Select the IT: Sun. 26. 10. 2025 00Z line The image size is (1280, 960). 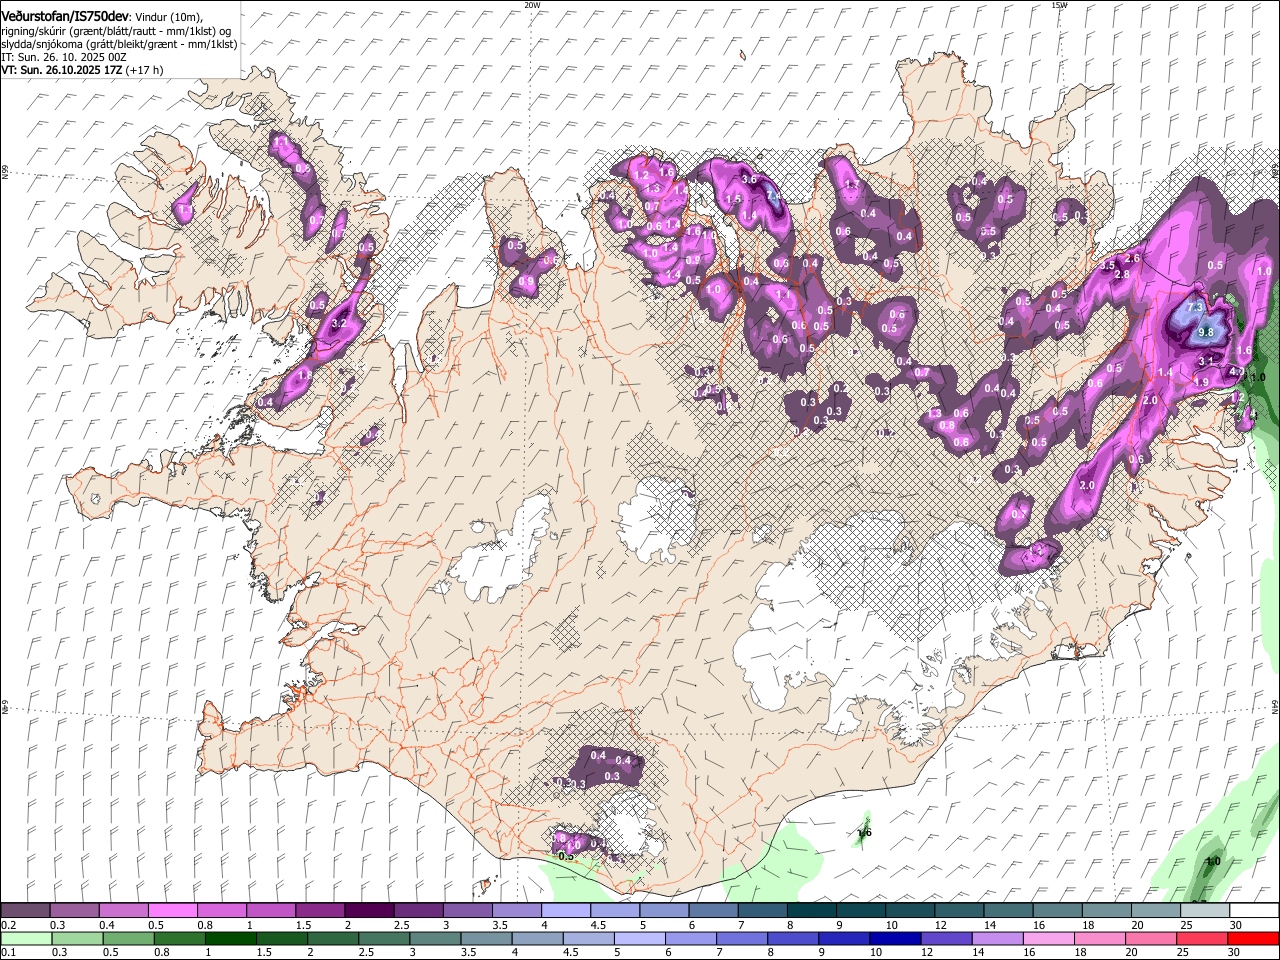64,57
